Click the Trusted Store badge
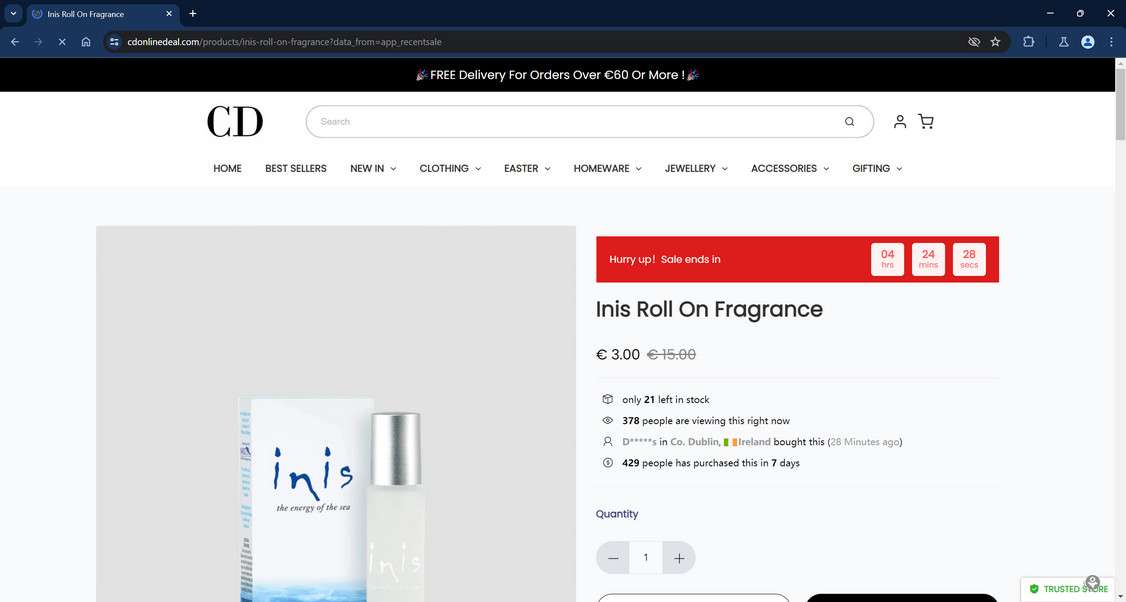This screenshot has height=602, width=1126. click(x=1069, y=588)
